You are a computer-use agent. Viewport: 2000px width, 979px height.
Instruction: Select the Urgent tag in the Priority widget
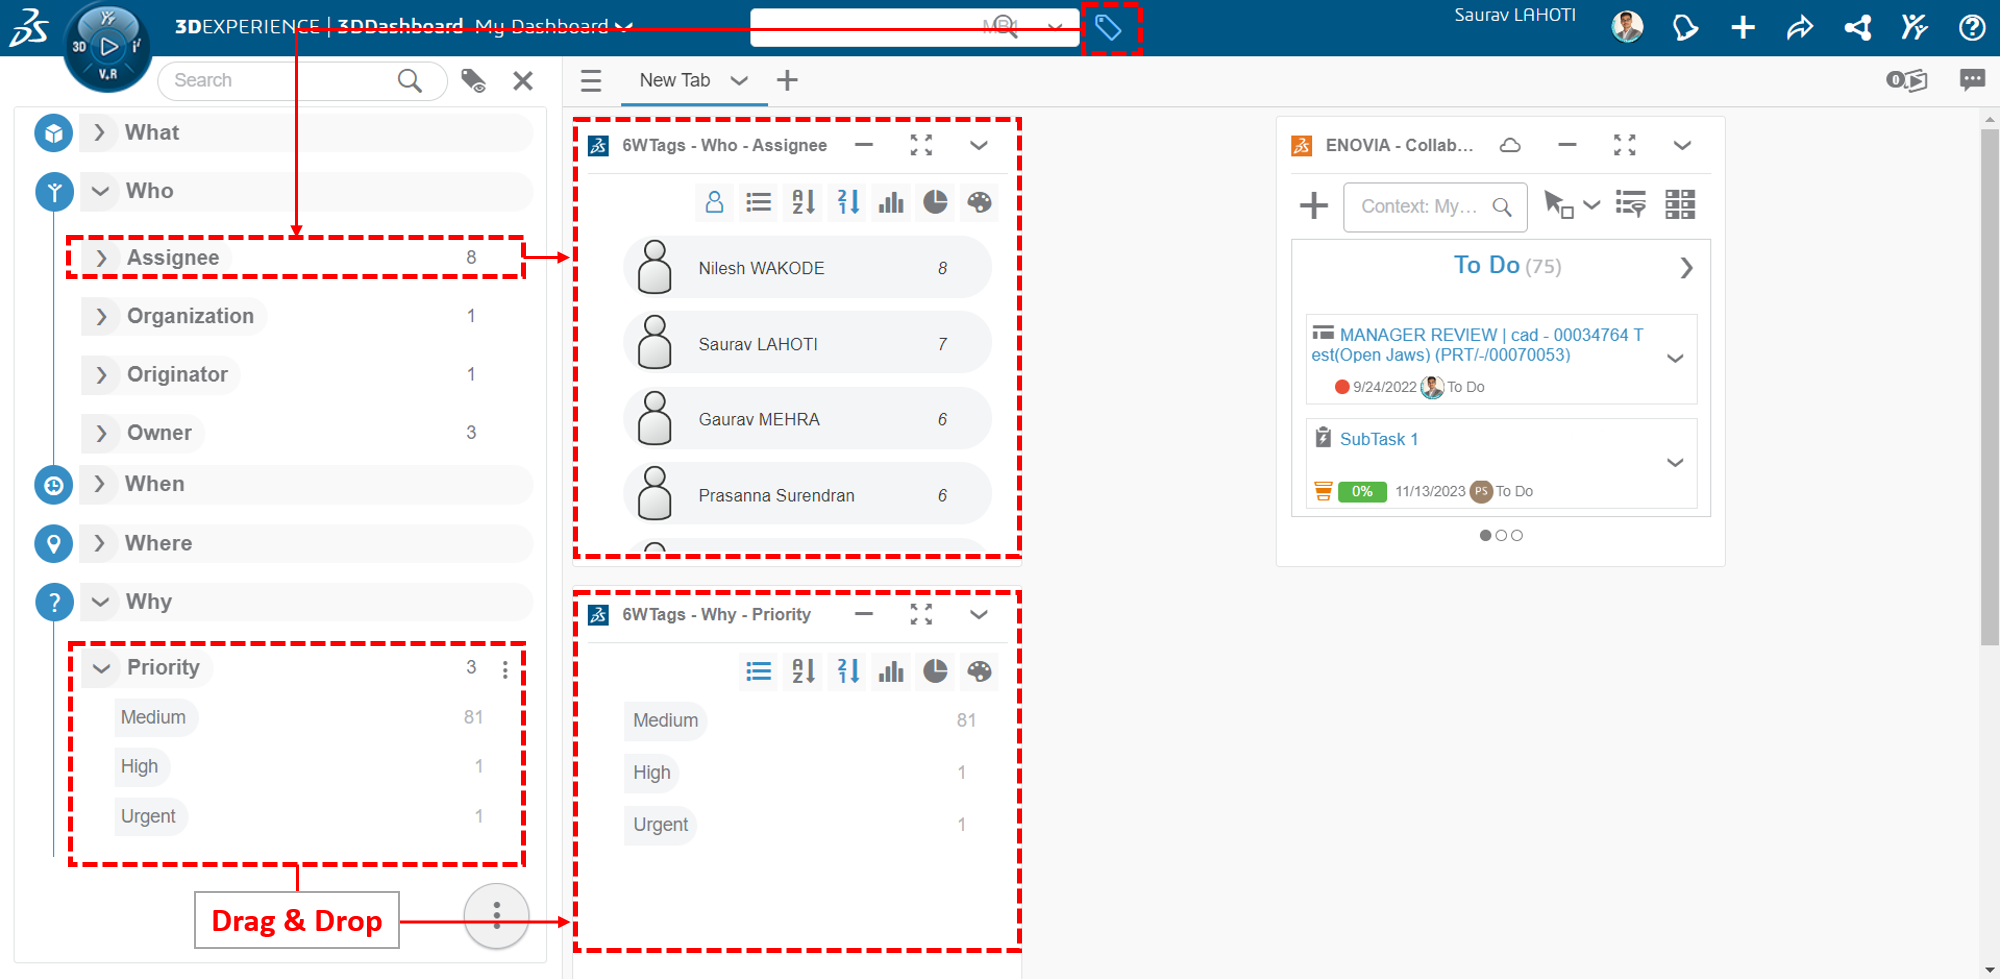661,824
